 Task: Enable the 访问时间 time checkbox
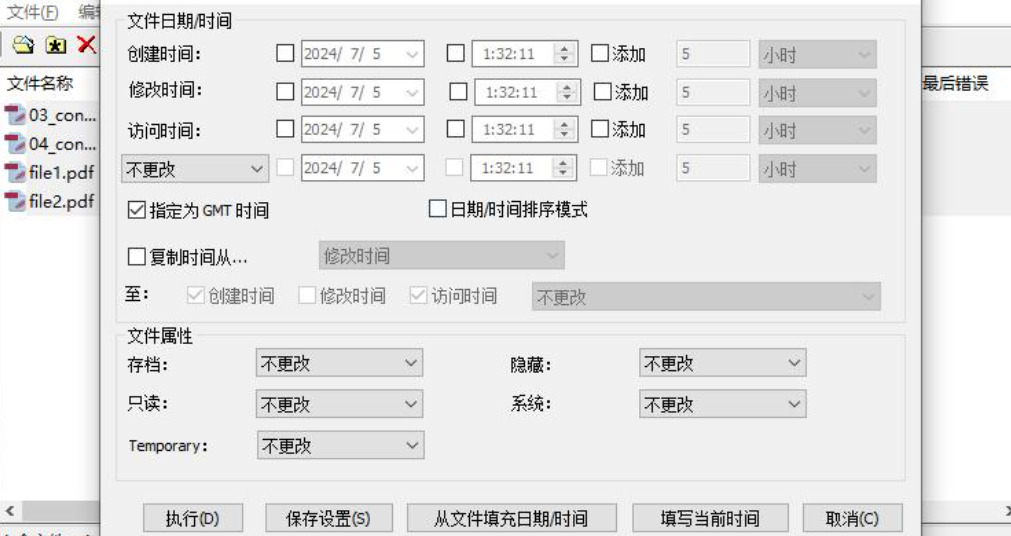[455, 129]
